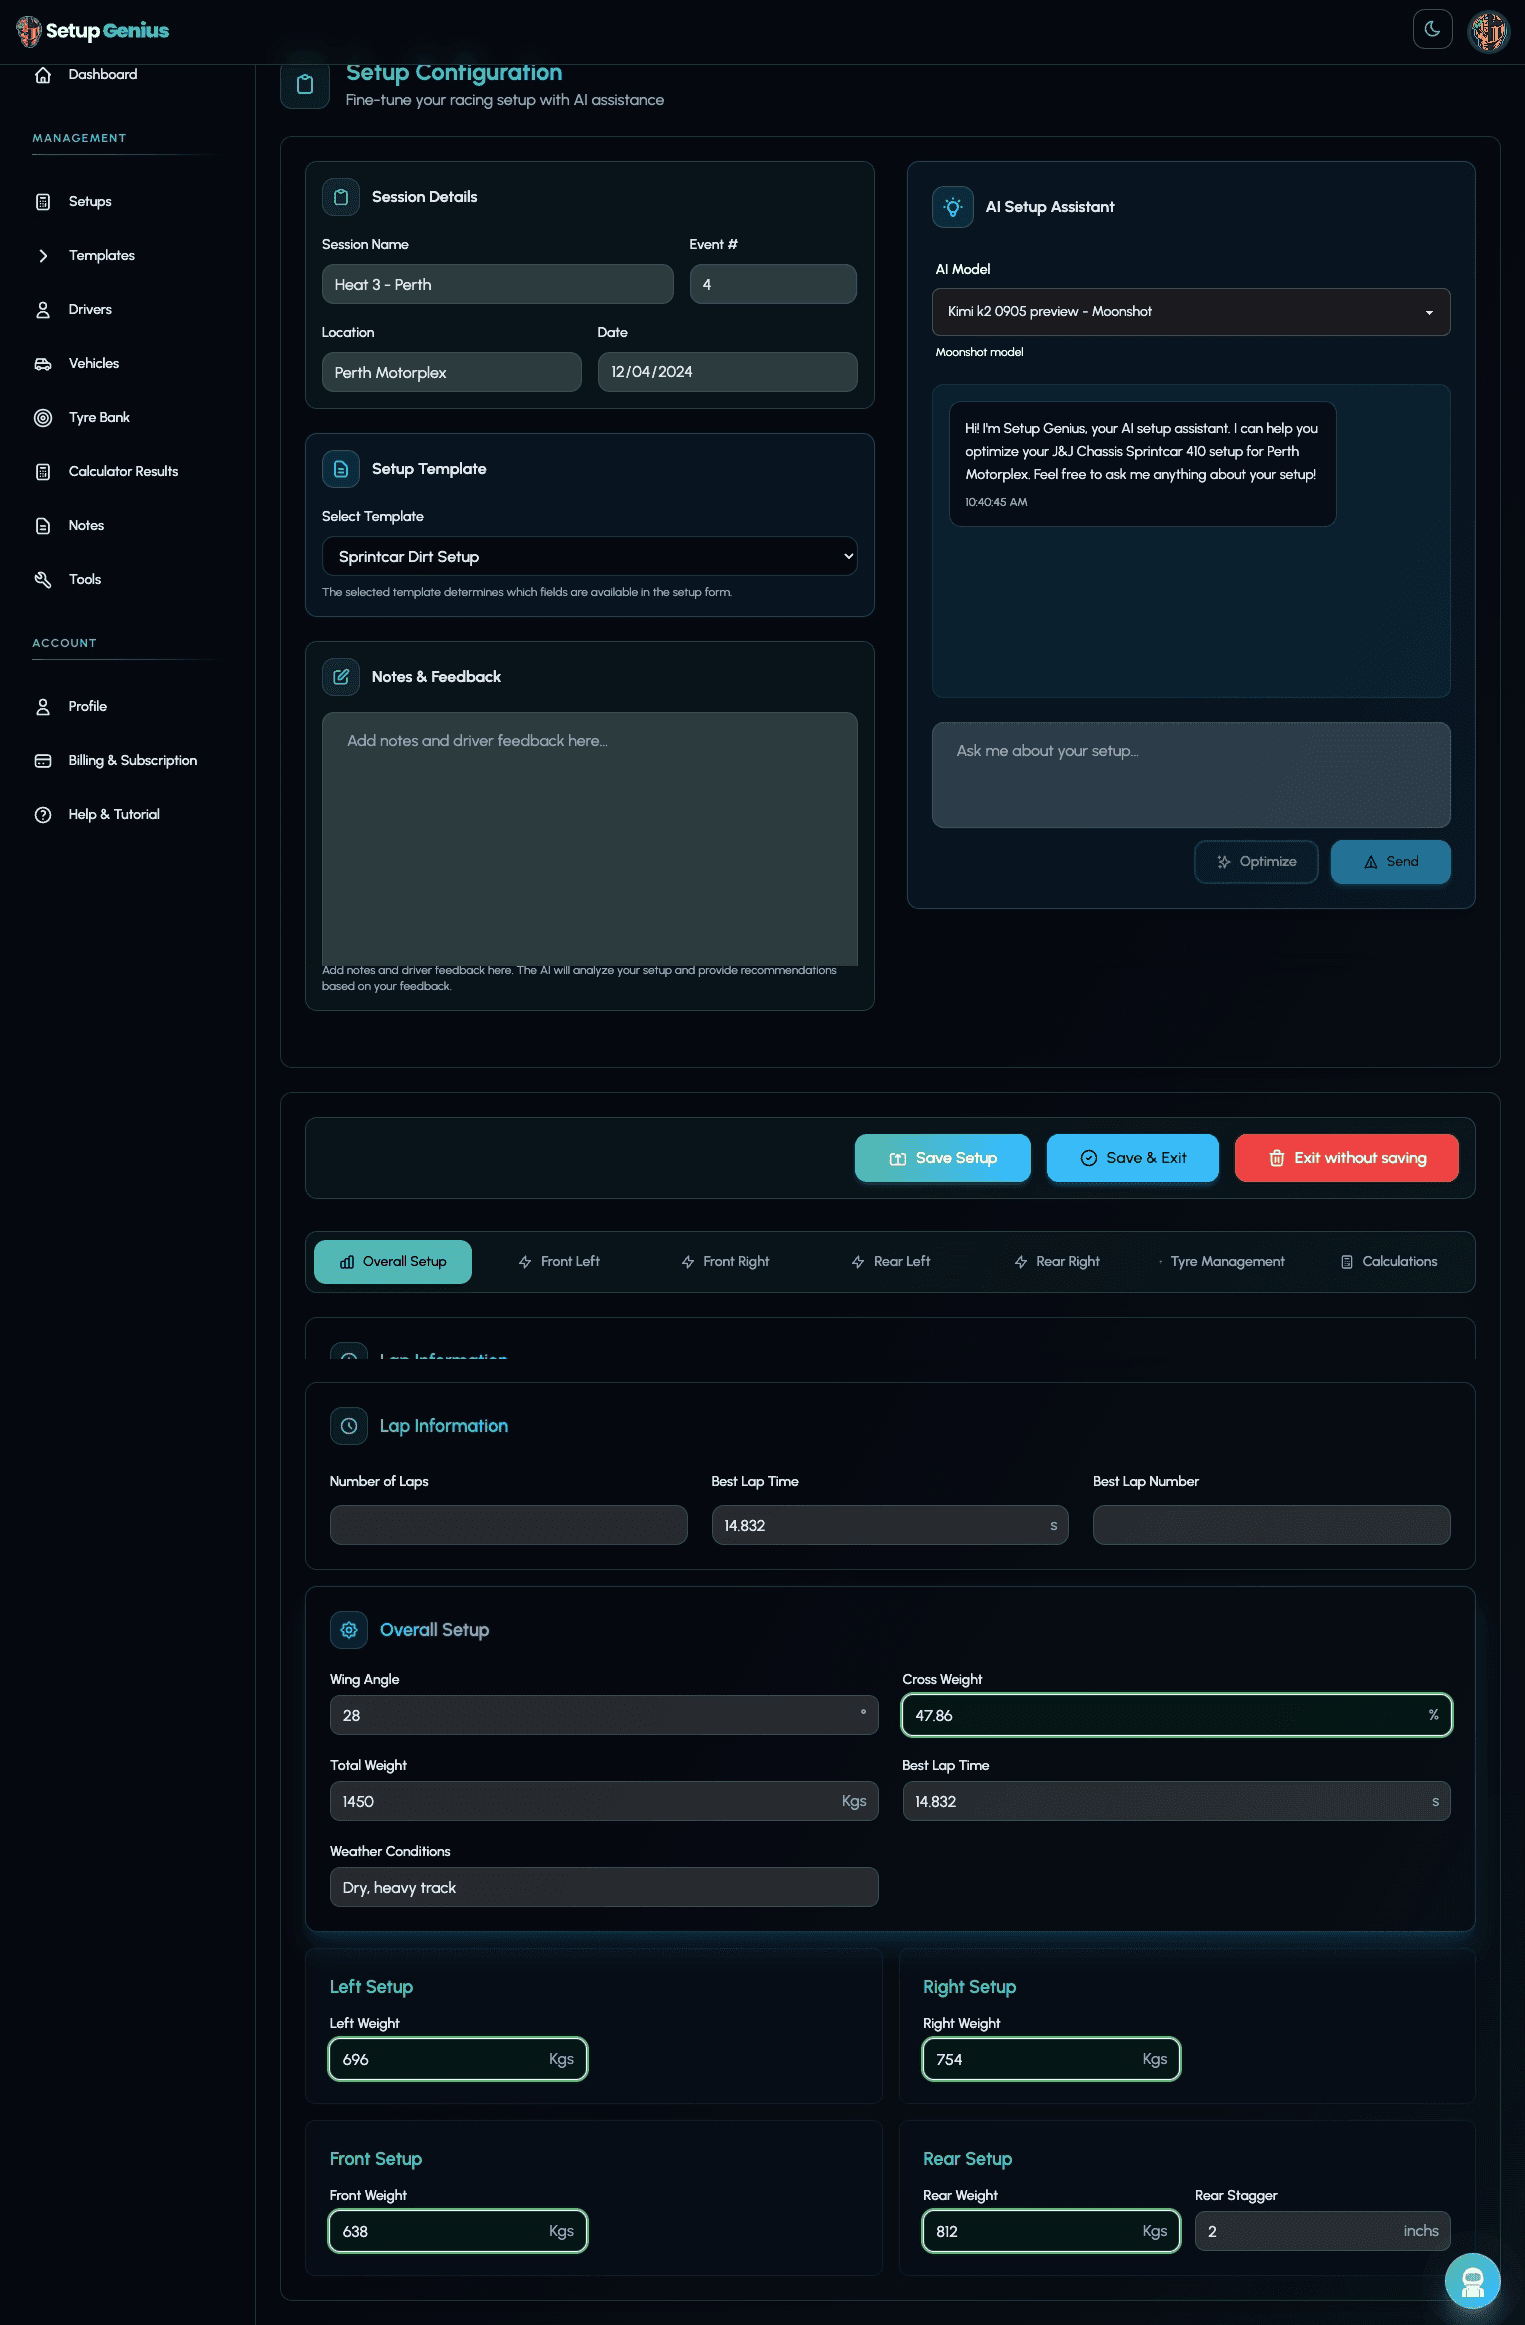Click the Rear Stagger field
The image size is (1525, 2325).
1322,2231
